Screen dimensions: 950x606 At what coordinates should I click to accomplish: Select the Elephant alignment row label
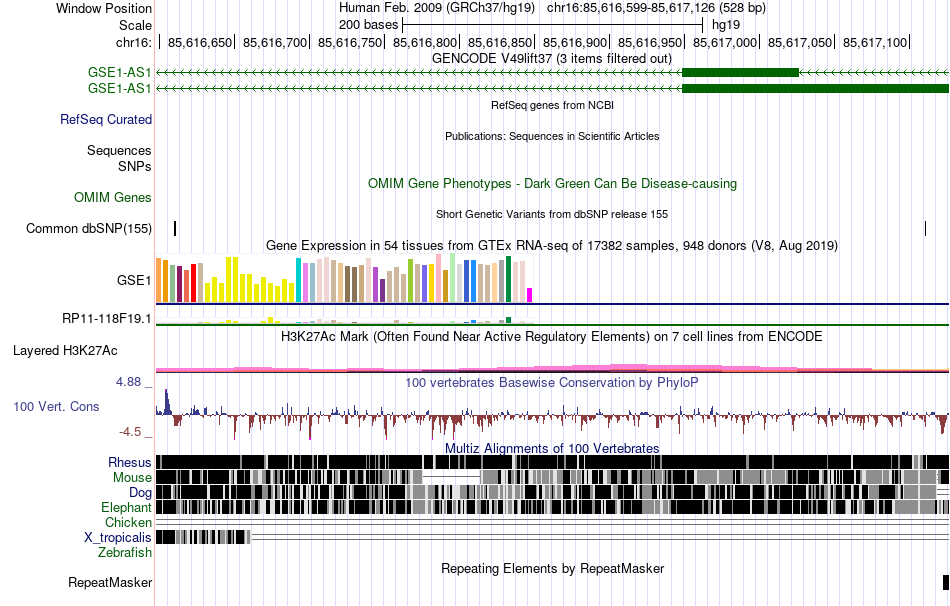coord(126,507)
